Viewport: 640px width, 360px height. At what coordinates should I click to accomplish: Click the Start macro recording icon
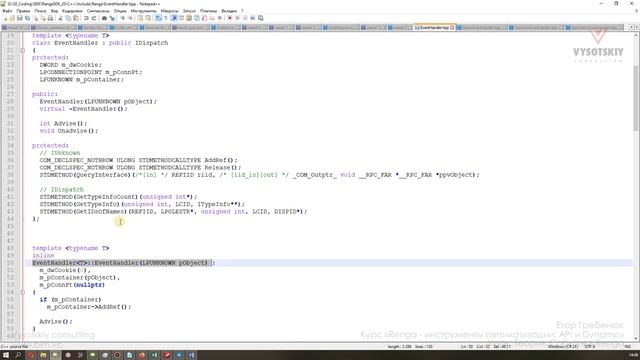[x=230, y=18]
